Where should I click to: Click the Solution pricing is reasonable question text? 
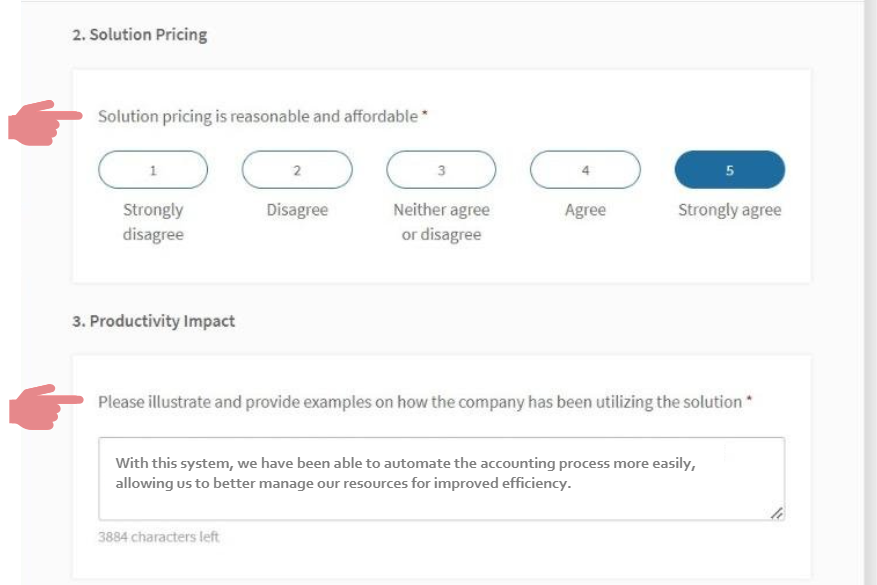[258, 116]
